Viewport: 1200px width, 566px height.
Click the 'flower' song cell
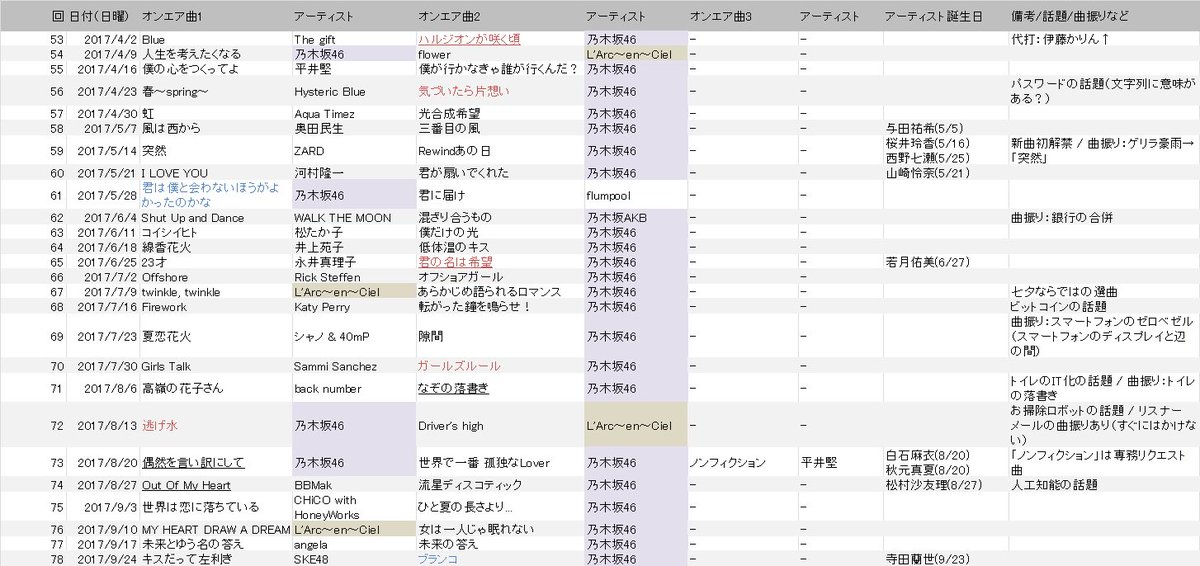click(435, 54)
